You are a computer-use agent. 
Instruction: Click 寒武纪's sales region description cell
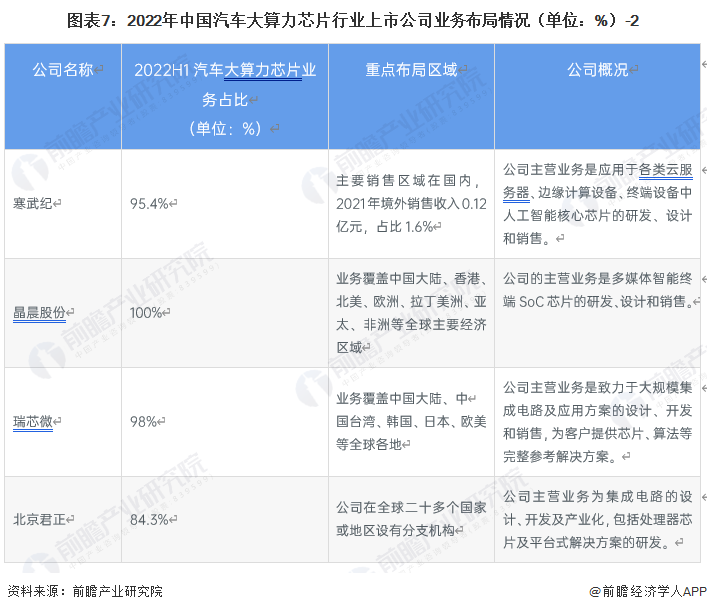[411, 203]
